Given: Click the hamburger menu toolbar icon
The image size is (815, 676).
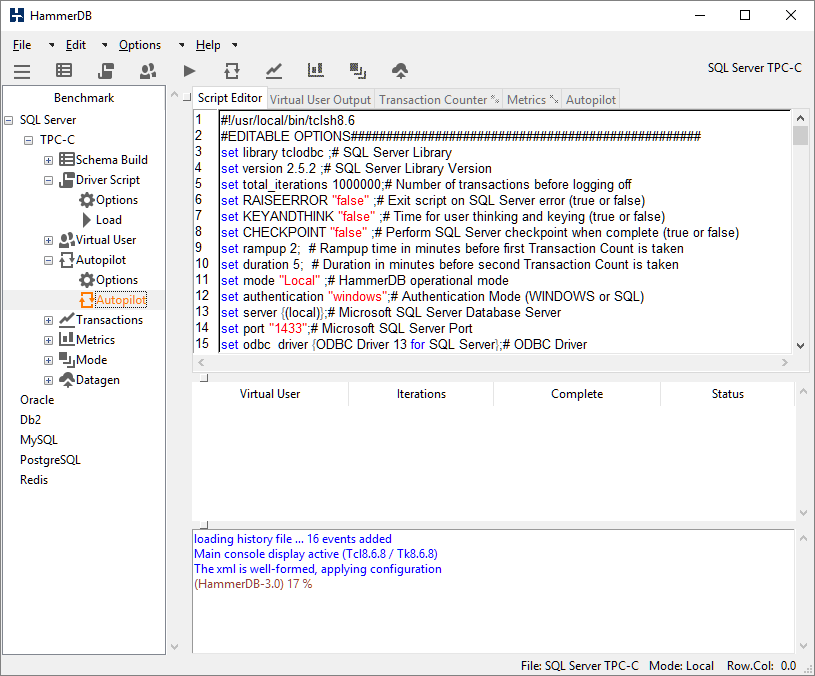Looking at the screenshot, I should click(x=22, y=71).
